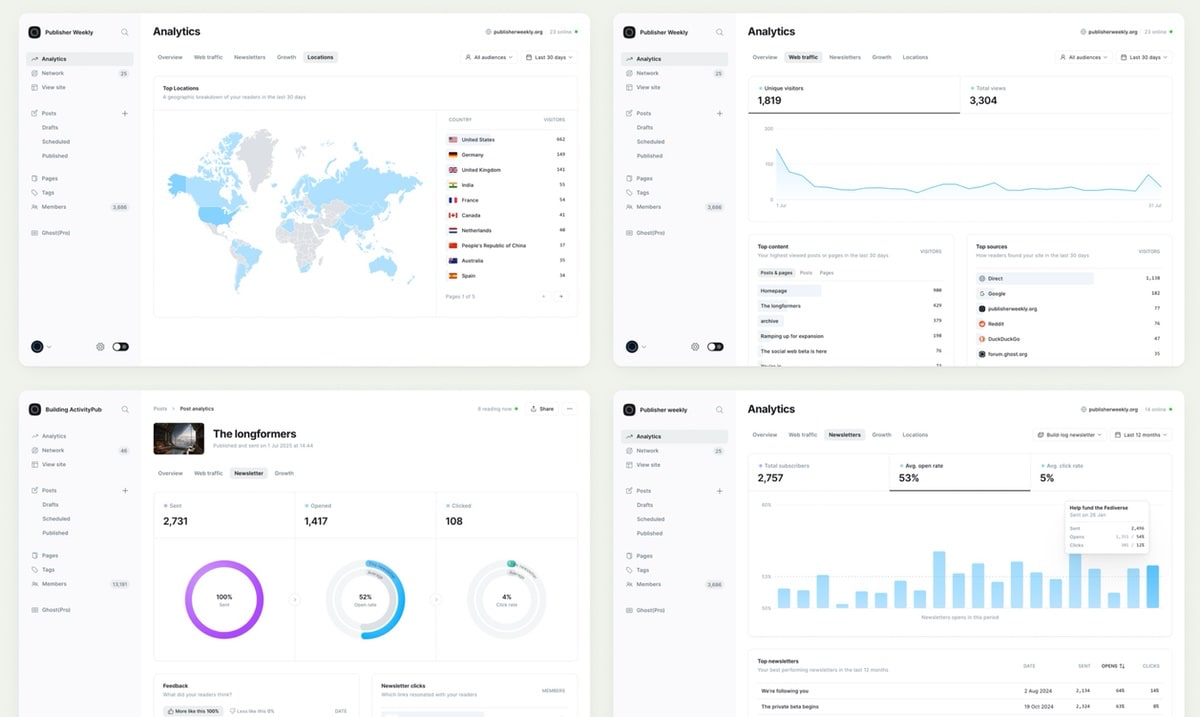Click the highlighted rightmost bar in the newsletter chart
The width and height of the screenshot is (1200, 717).
1152,587
